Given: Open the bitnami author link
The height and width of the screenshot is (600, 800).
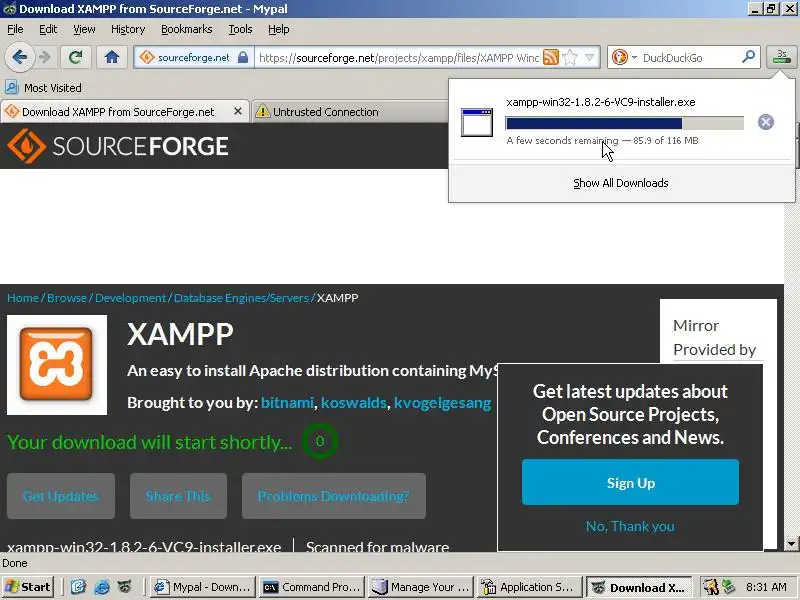Looking at the screenshot, I should 287,403.
